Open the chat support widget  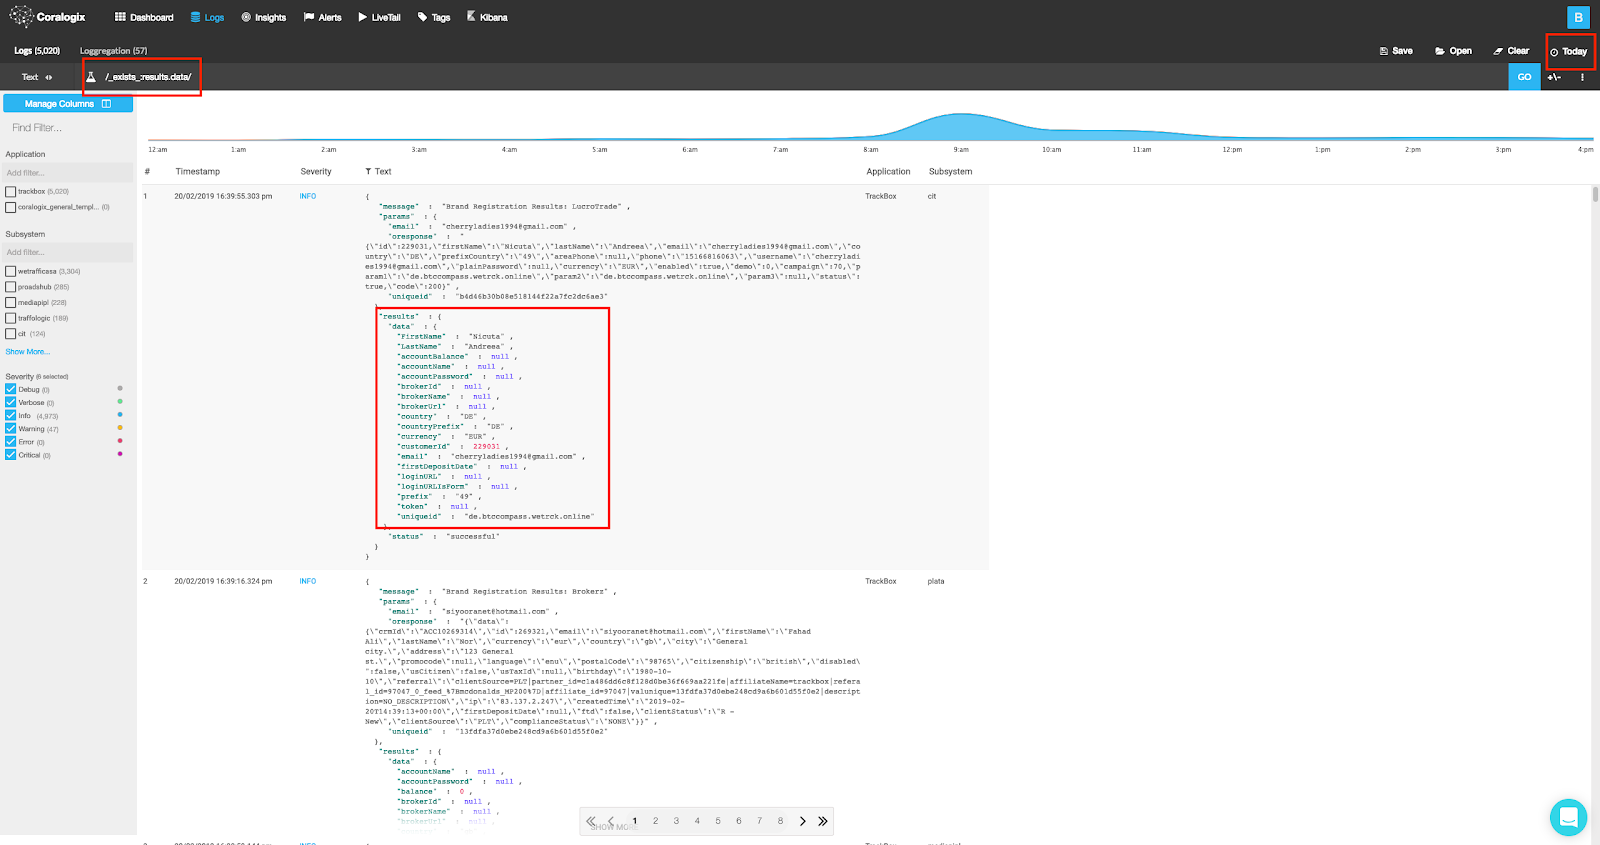click(1568, 817)
